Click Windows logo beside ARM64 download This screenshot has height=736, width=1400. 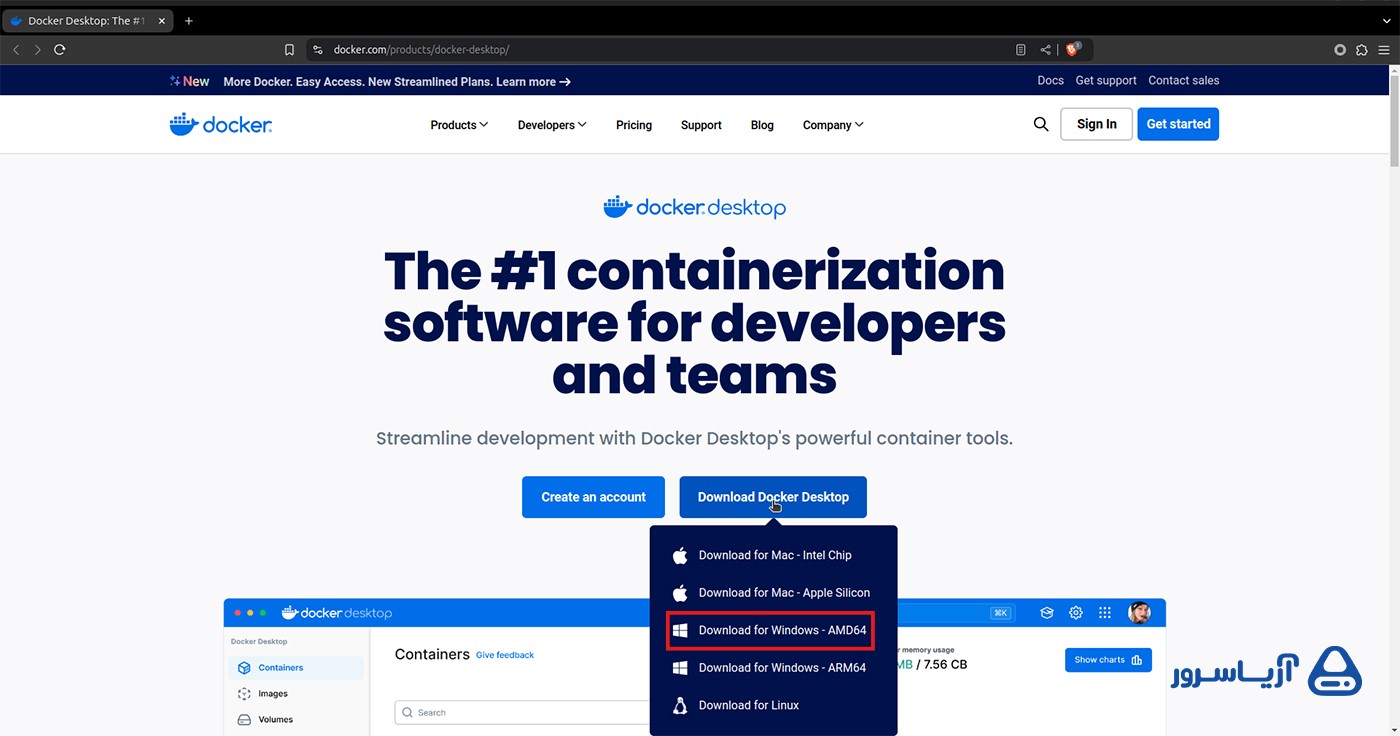680,668
